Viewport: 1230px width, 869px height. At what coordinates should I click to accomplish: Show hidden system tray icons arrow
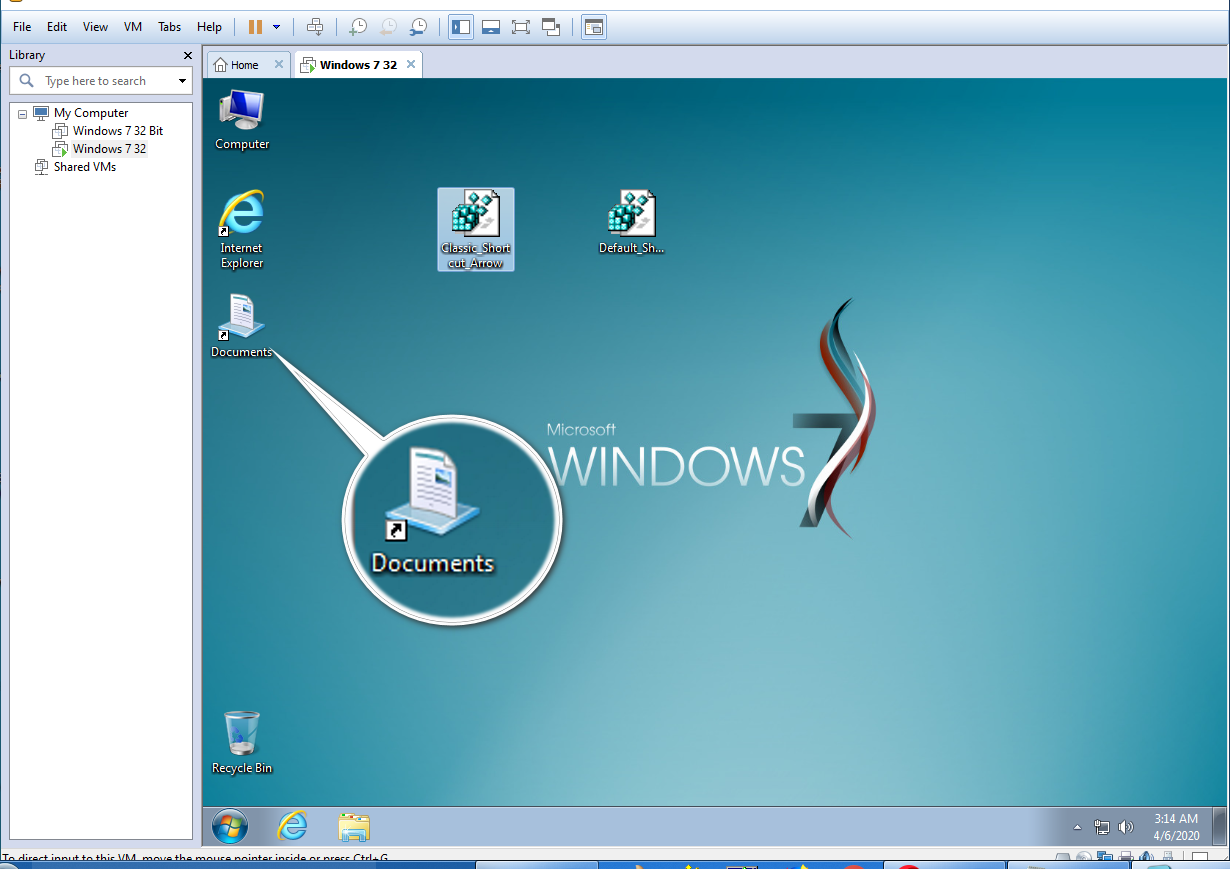coord(1077,827)
